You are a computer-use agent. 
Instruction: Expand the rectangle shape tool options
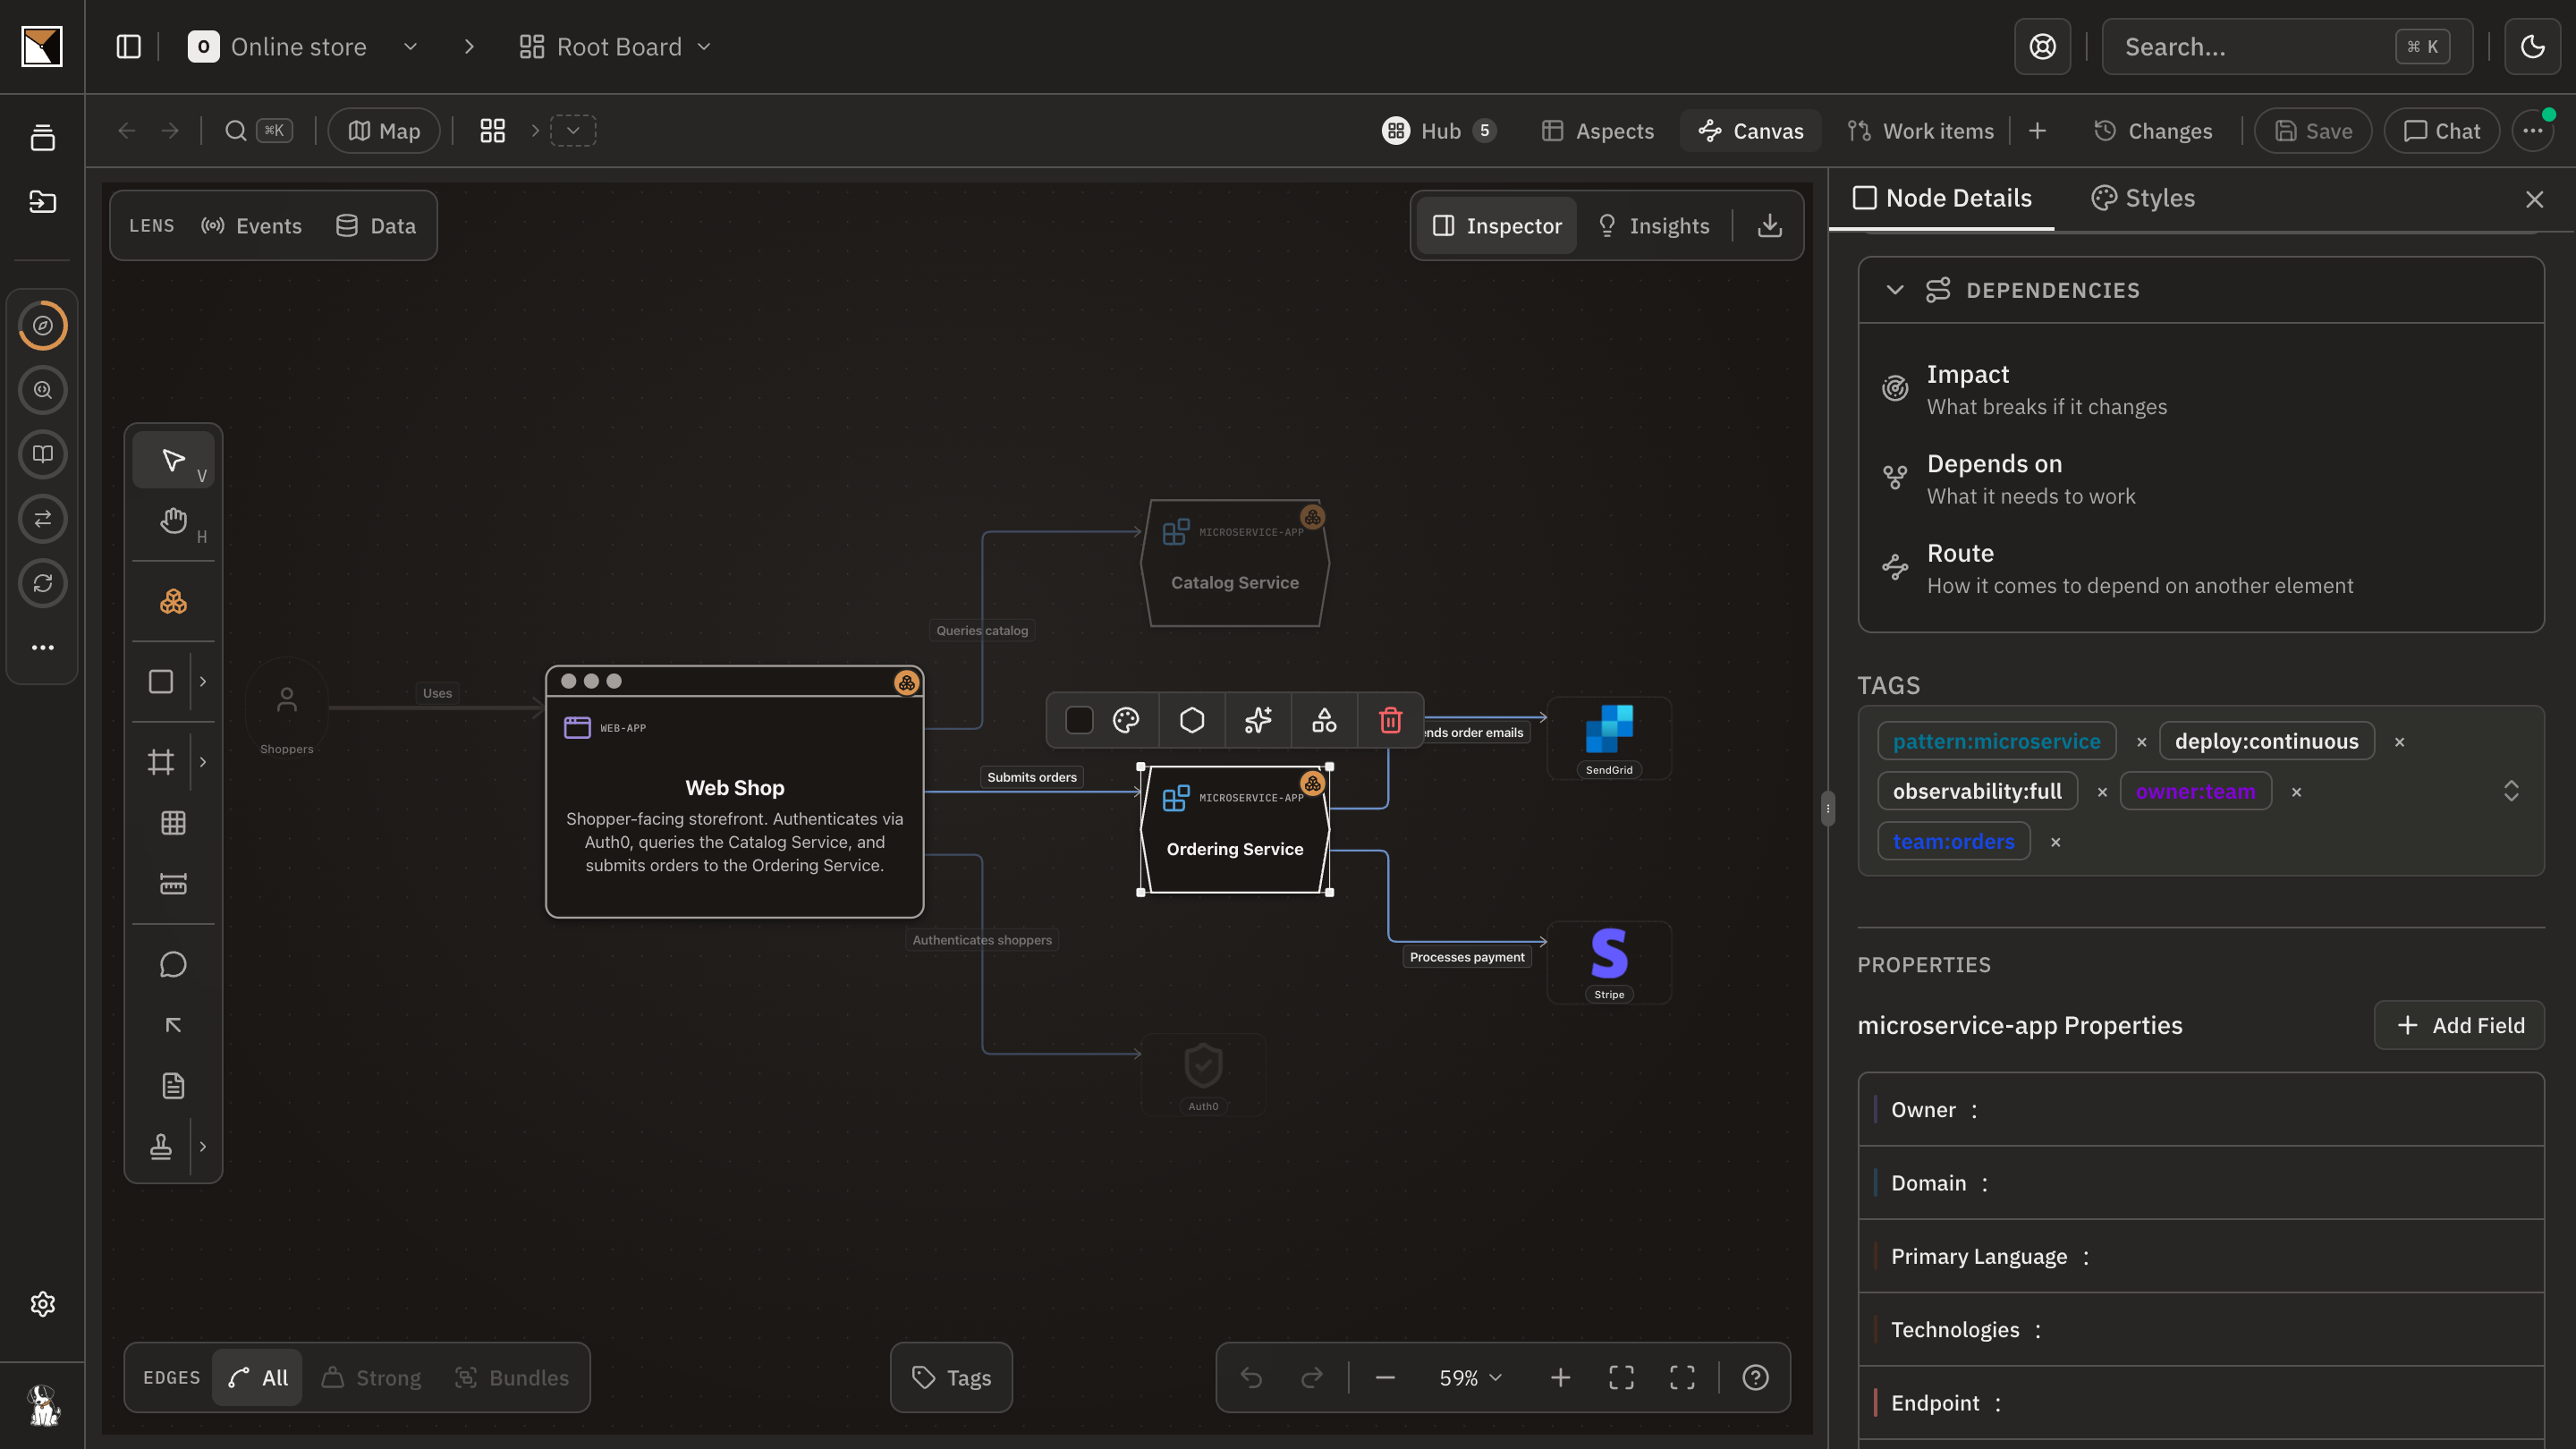(x=203, y=681)
